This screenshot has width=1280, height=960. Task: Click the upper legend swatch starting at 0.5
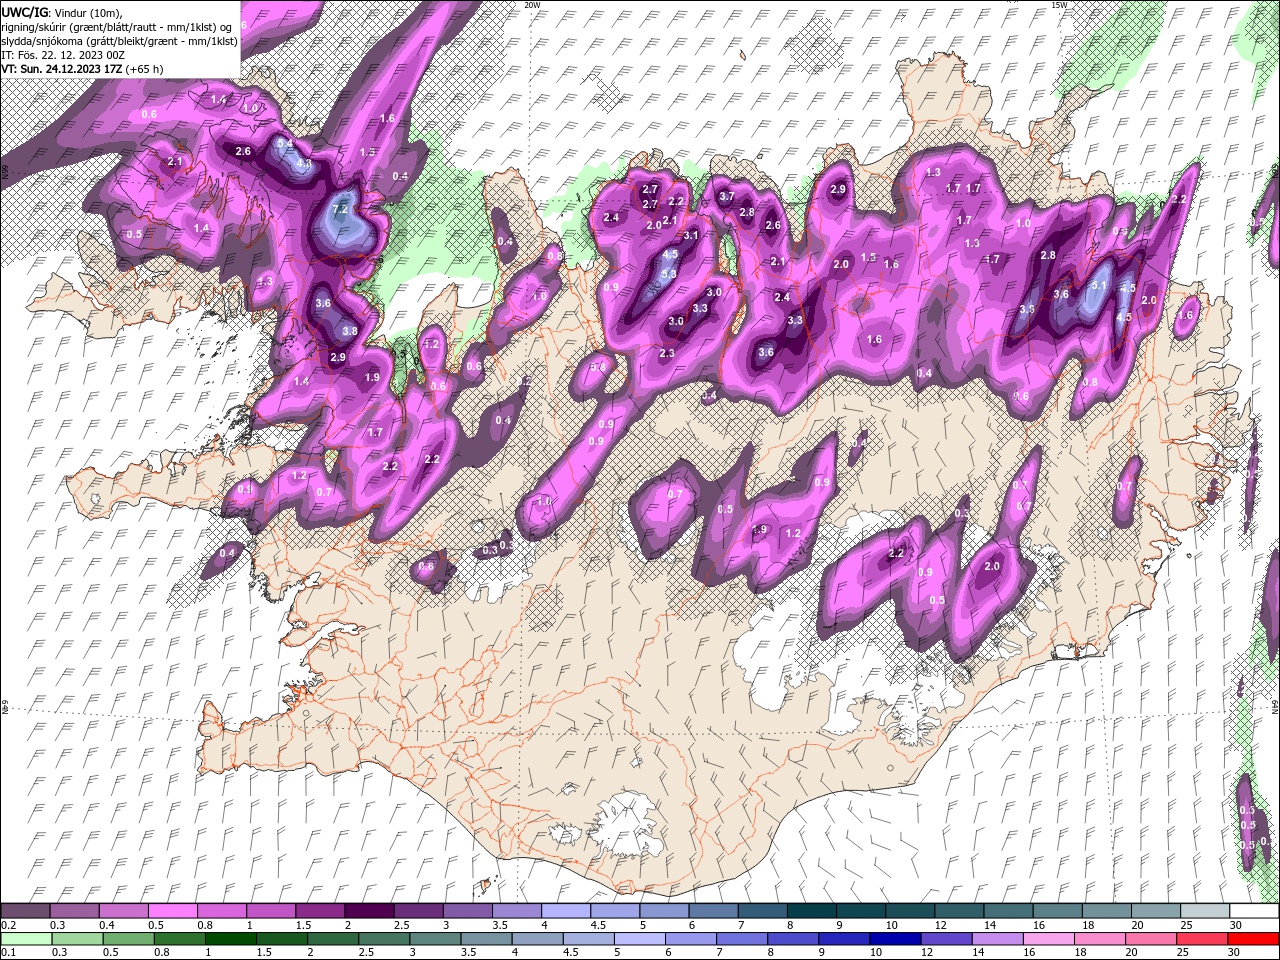point(173,911)
